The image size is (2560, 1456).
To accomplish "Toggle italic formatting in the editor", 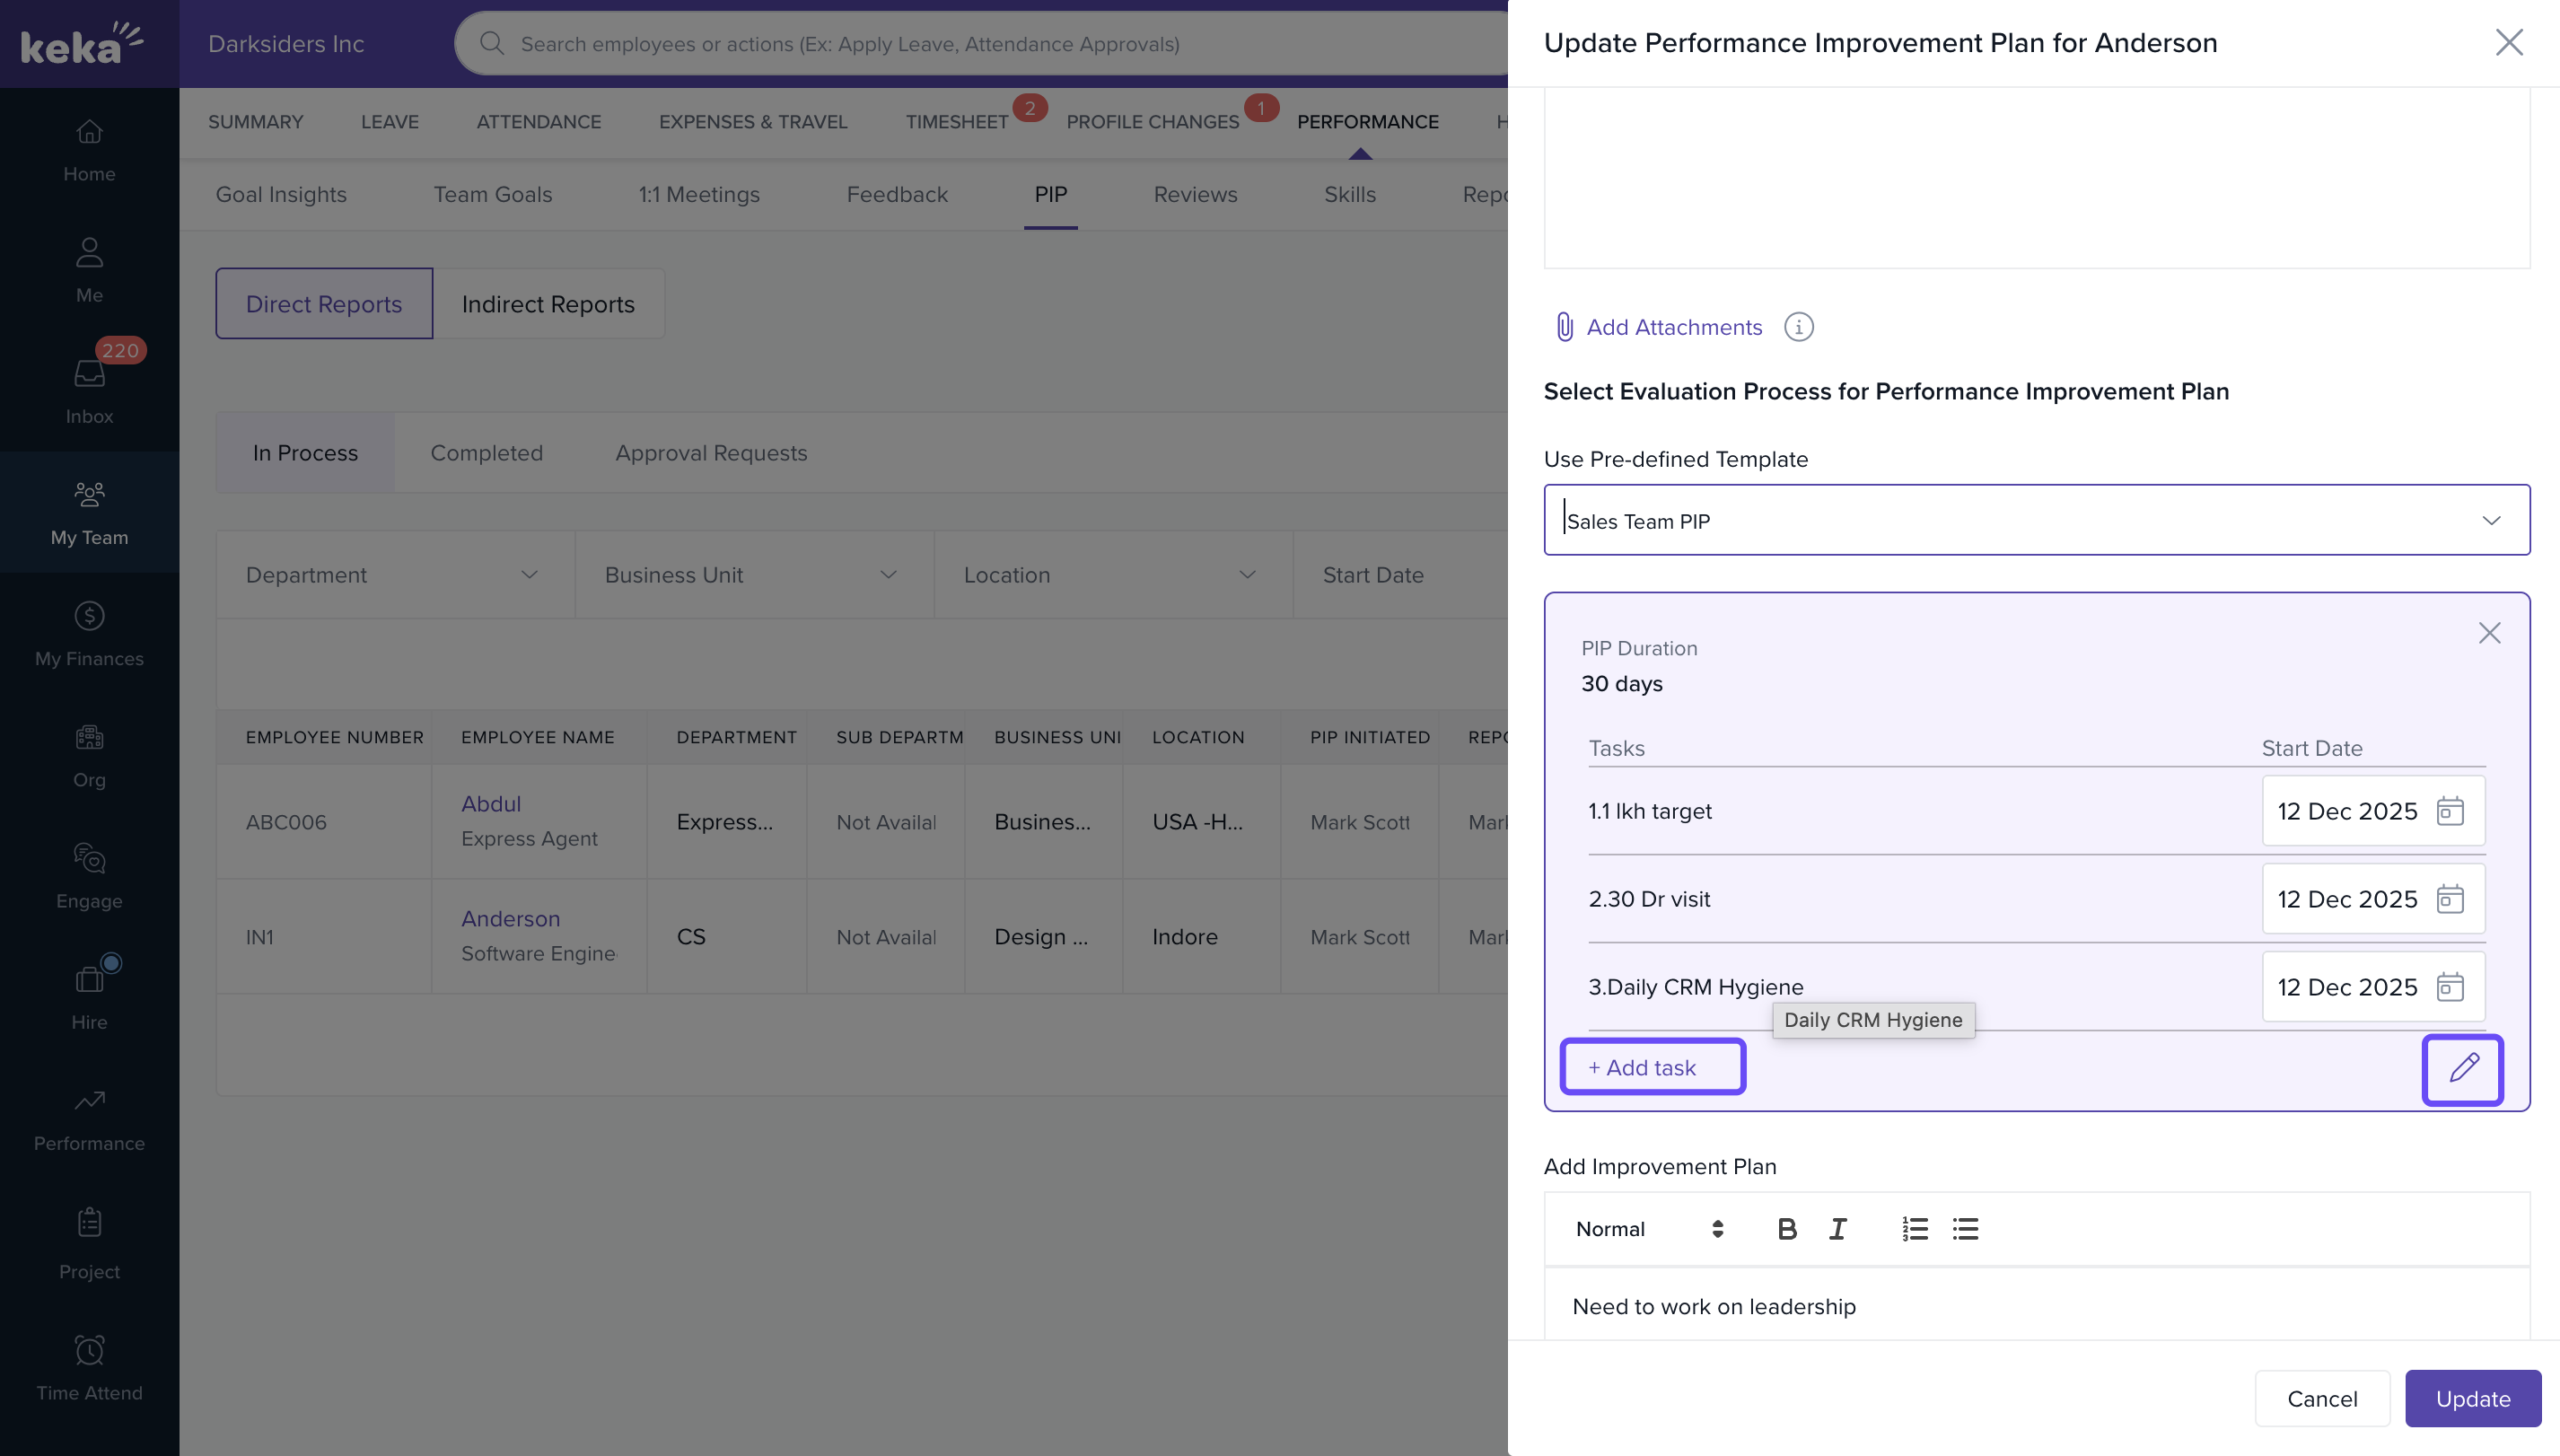I will pyautogui.click(x=1837, y=1229).
